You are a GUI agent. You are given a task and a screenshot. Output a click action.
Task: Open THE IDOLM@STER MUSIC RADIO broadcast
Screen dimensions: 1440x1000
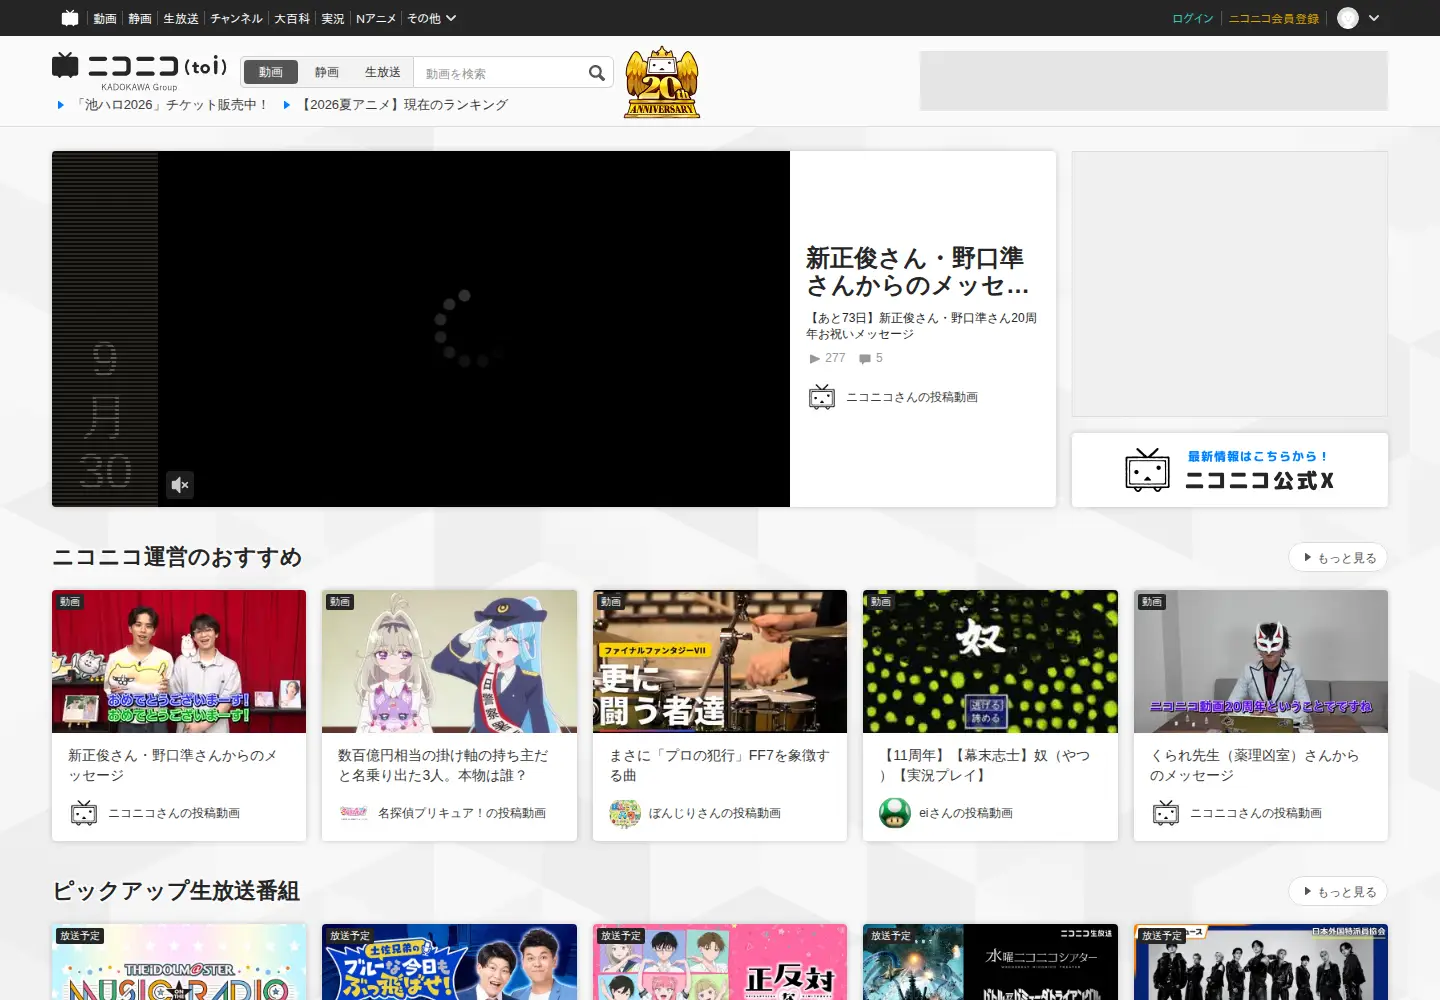pos(179,962)
